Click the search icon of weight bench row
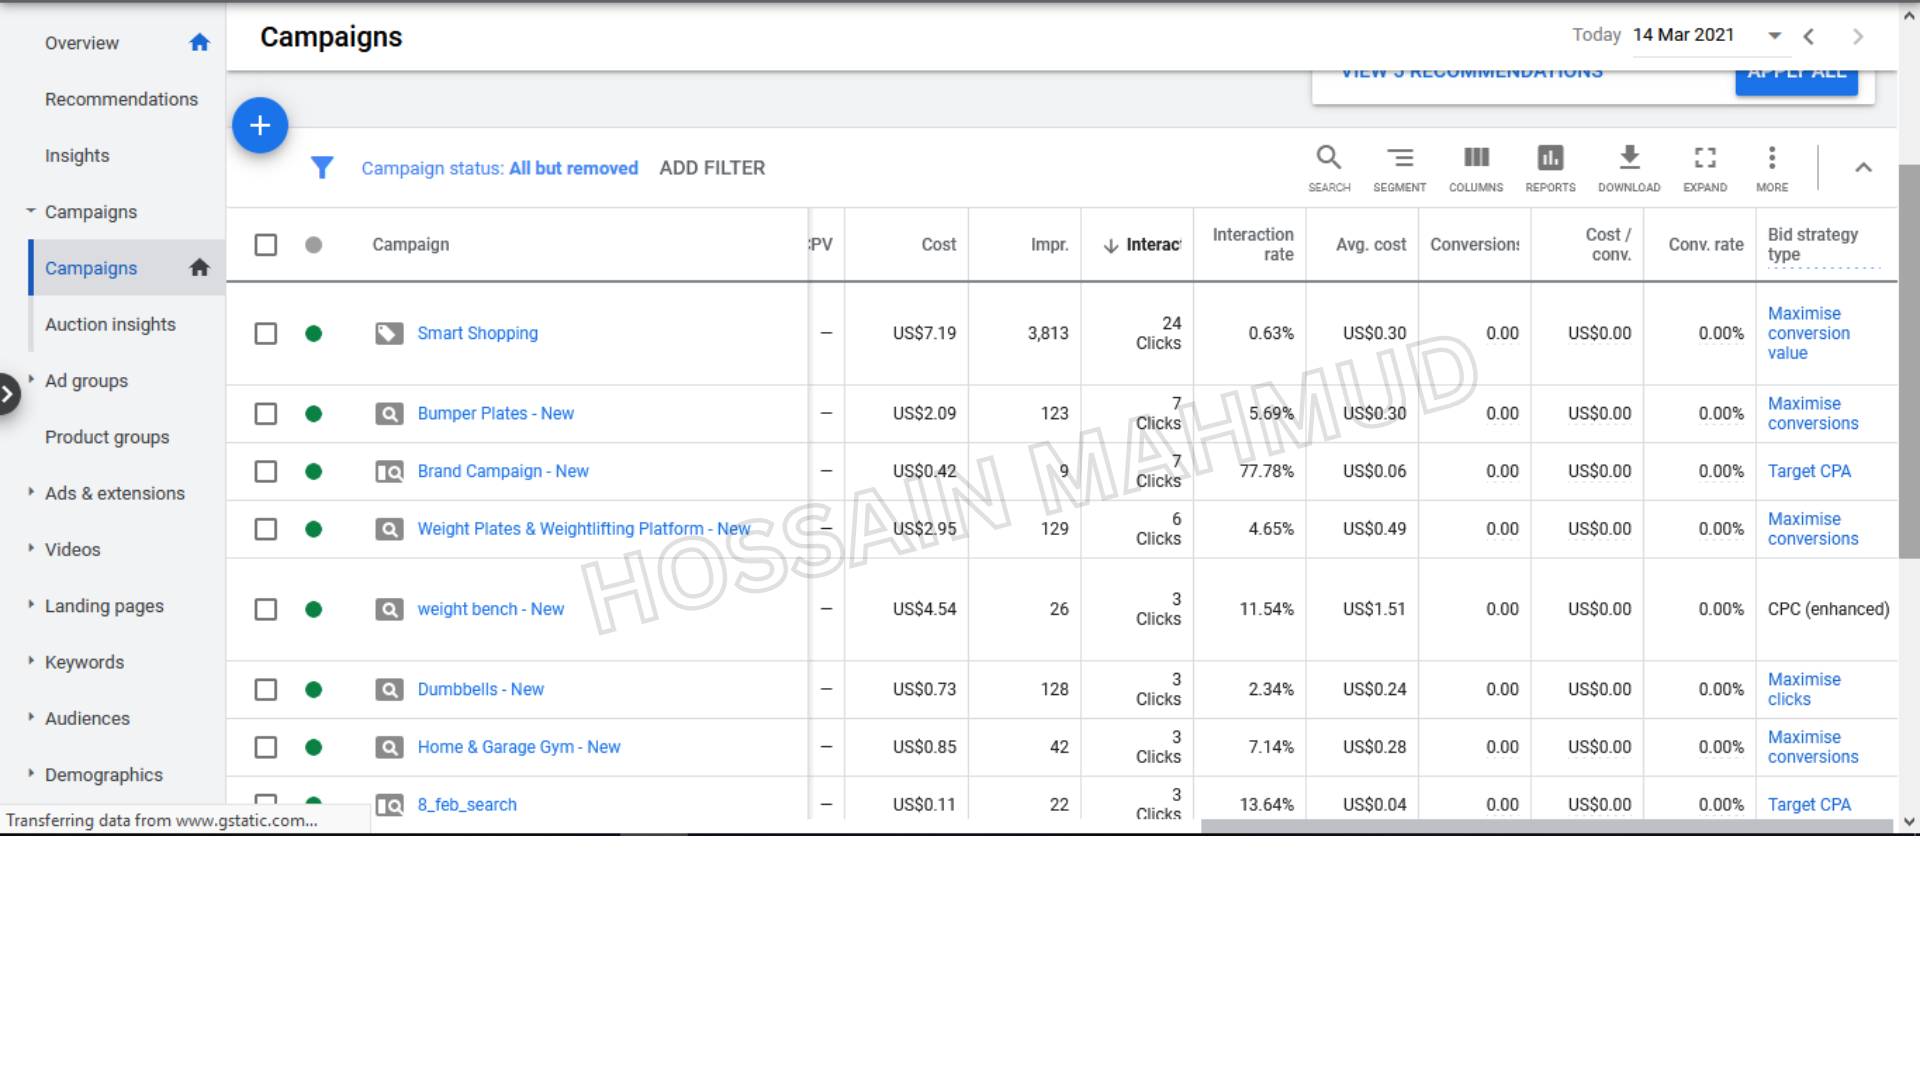The image size is (1920, 1080). (x=389, y=609)
